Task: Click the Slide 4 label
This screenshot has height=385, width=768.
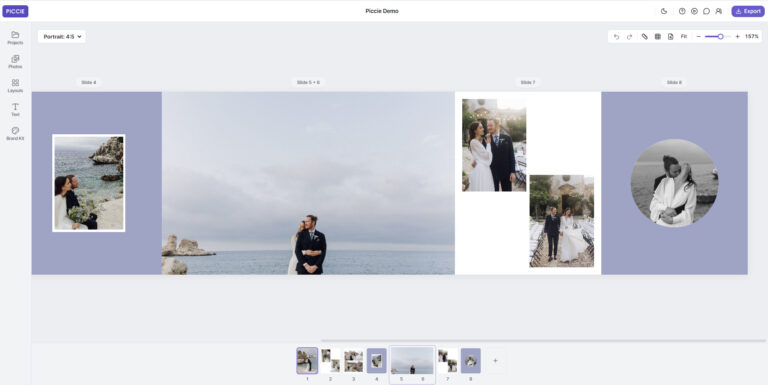Action: (89, 82)
